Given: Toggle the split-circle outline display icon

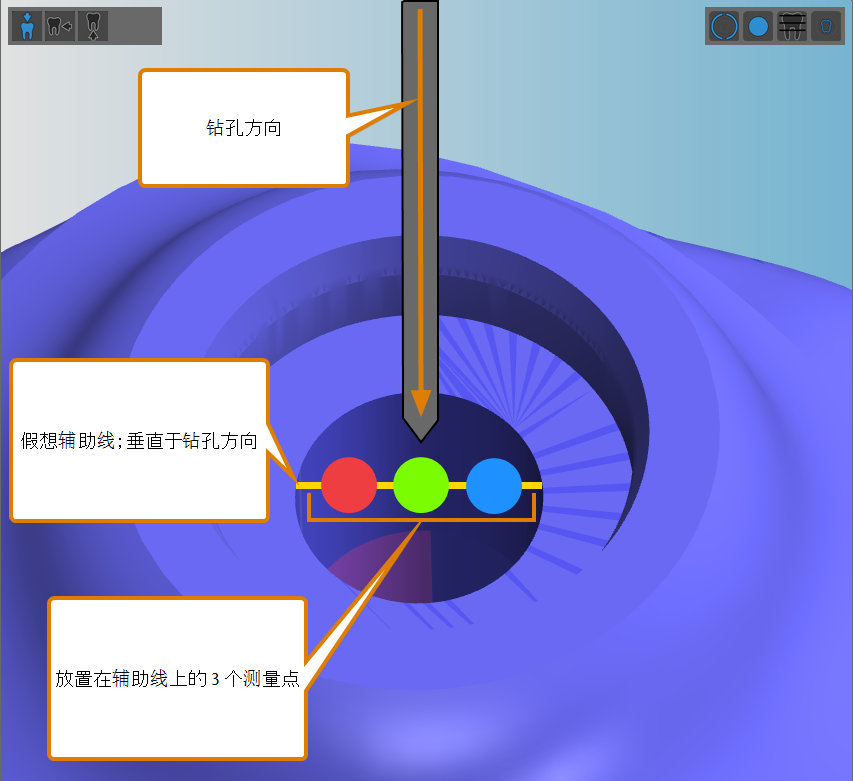Looking at the screenshot, I should (x=725, y=26).
